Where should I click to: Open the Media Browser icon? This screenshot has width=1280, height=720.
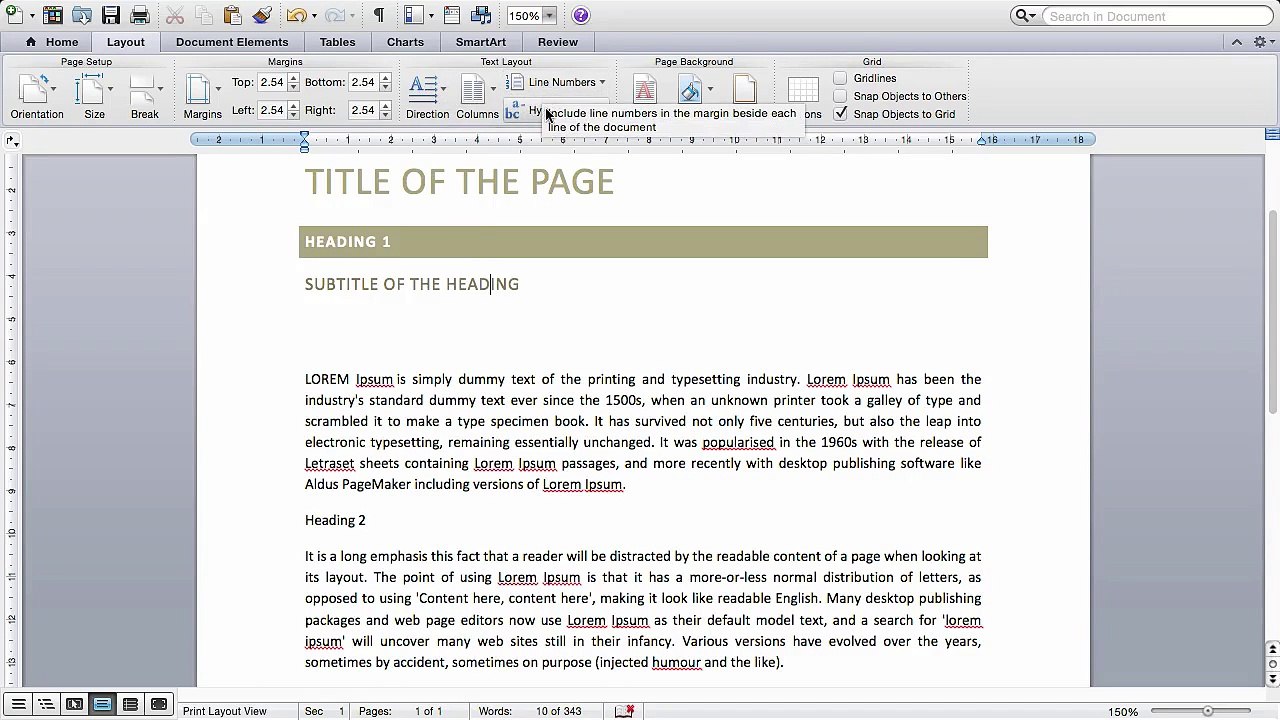(x=481, y=15)
